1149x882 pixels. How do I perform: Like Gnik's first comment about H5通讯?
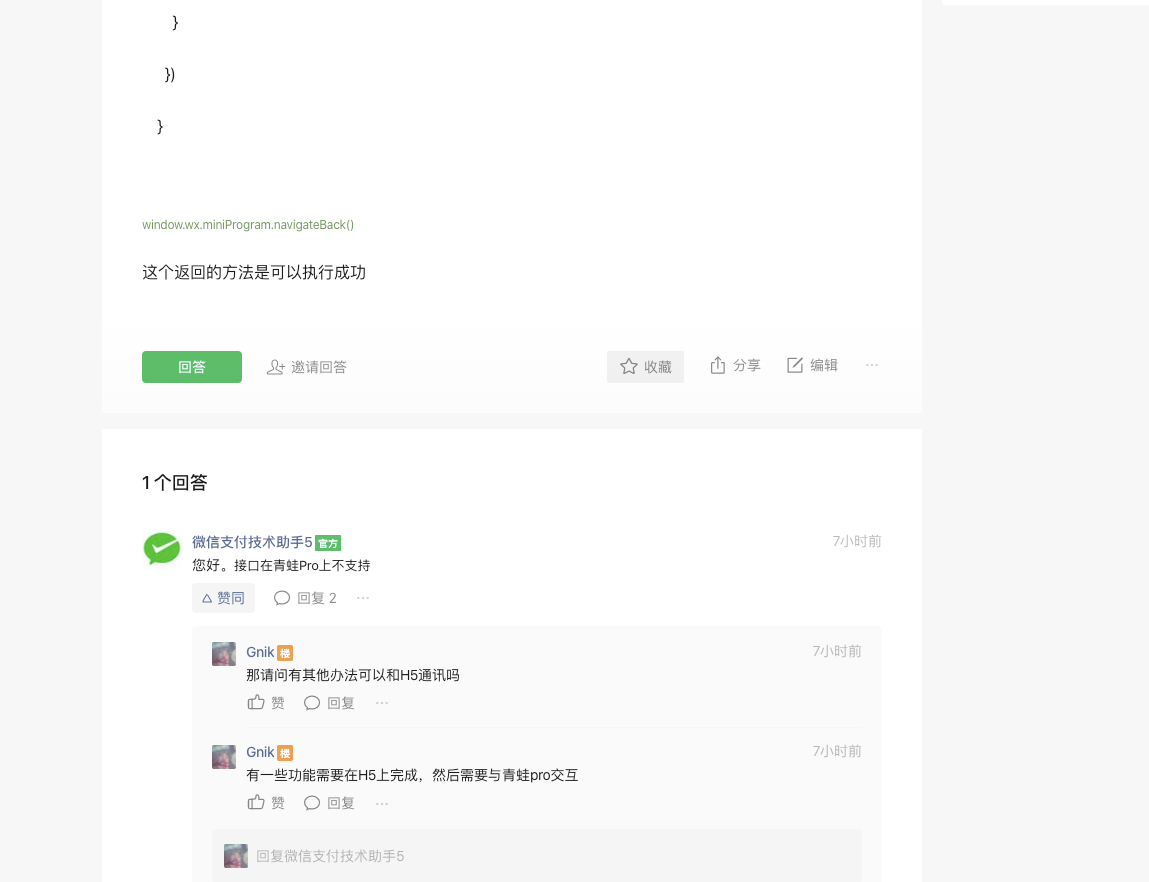click(x=265, y=703)
